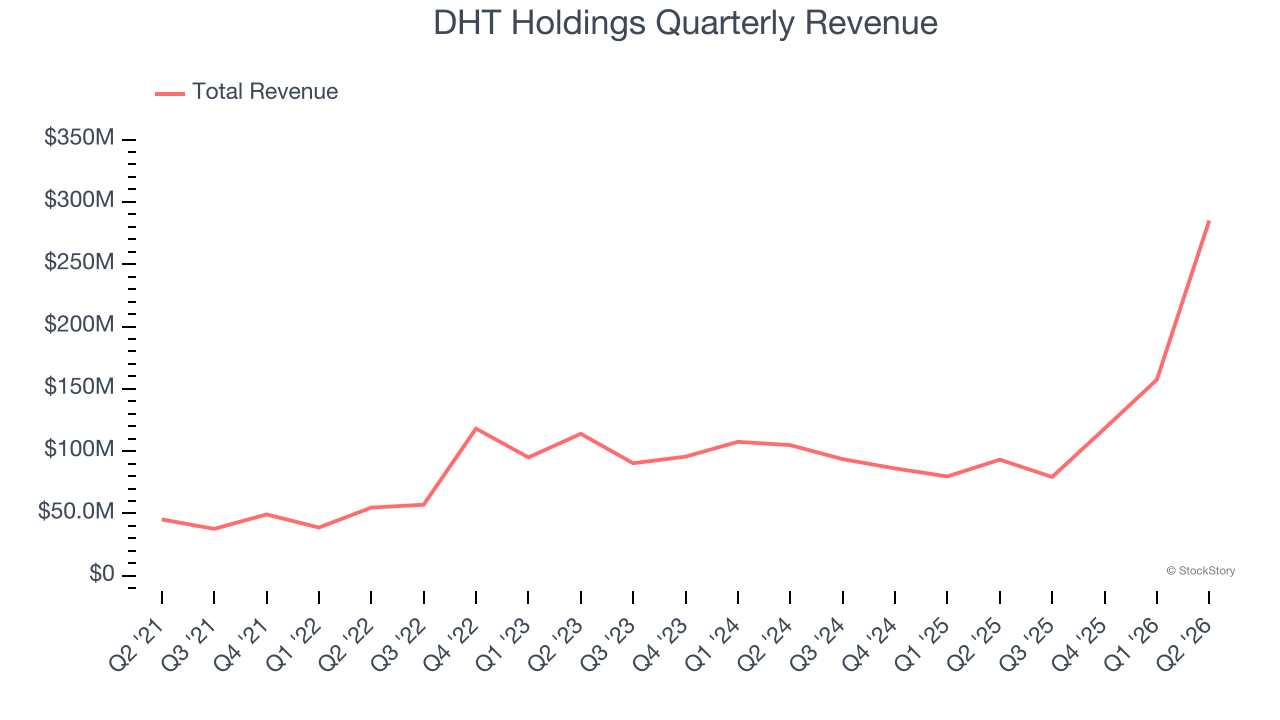Click the revenue line peak at Q4 '22
This screenshot has width=1280, height=720.
click(476, 428)
